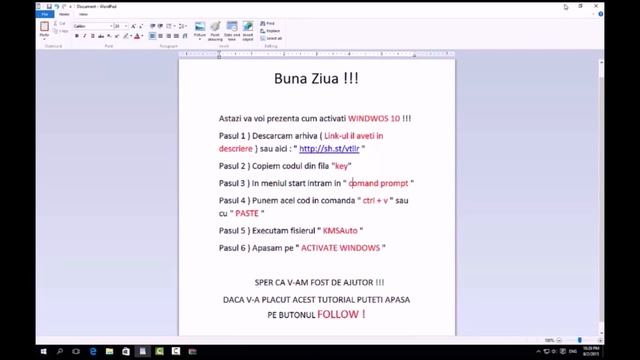Start a bulleted list
This screenshot has width=640, height=360.
[x=169, y=26]
